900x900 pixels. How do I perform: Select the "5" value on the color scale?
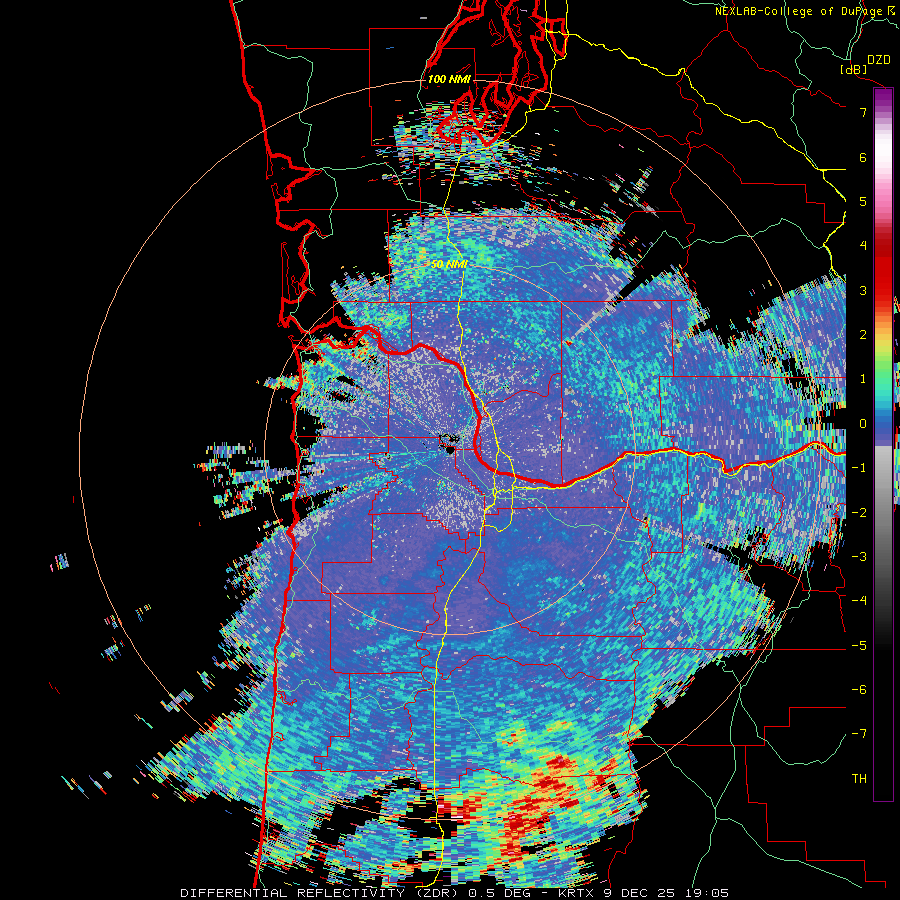(x=863, y=201)
